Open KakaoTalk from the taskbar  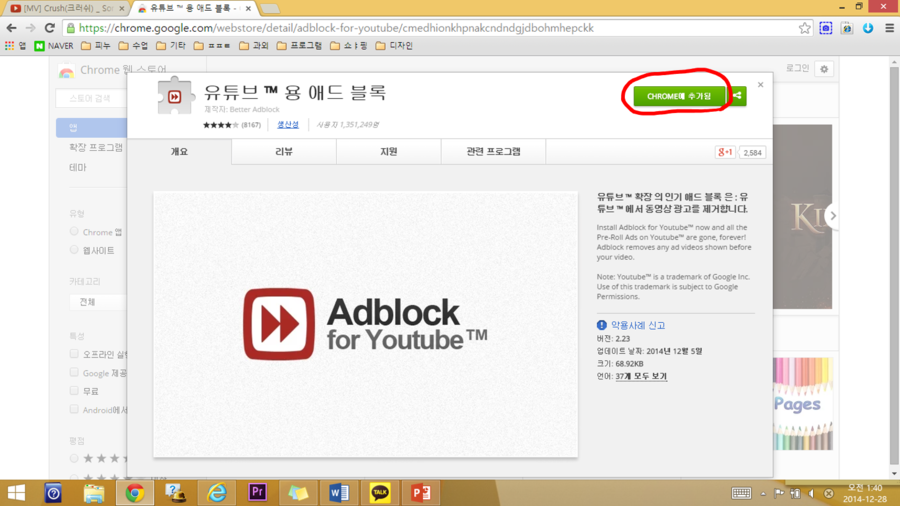379,493
